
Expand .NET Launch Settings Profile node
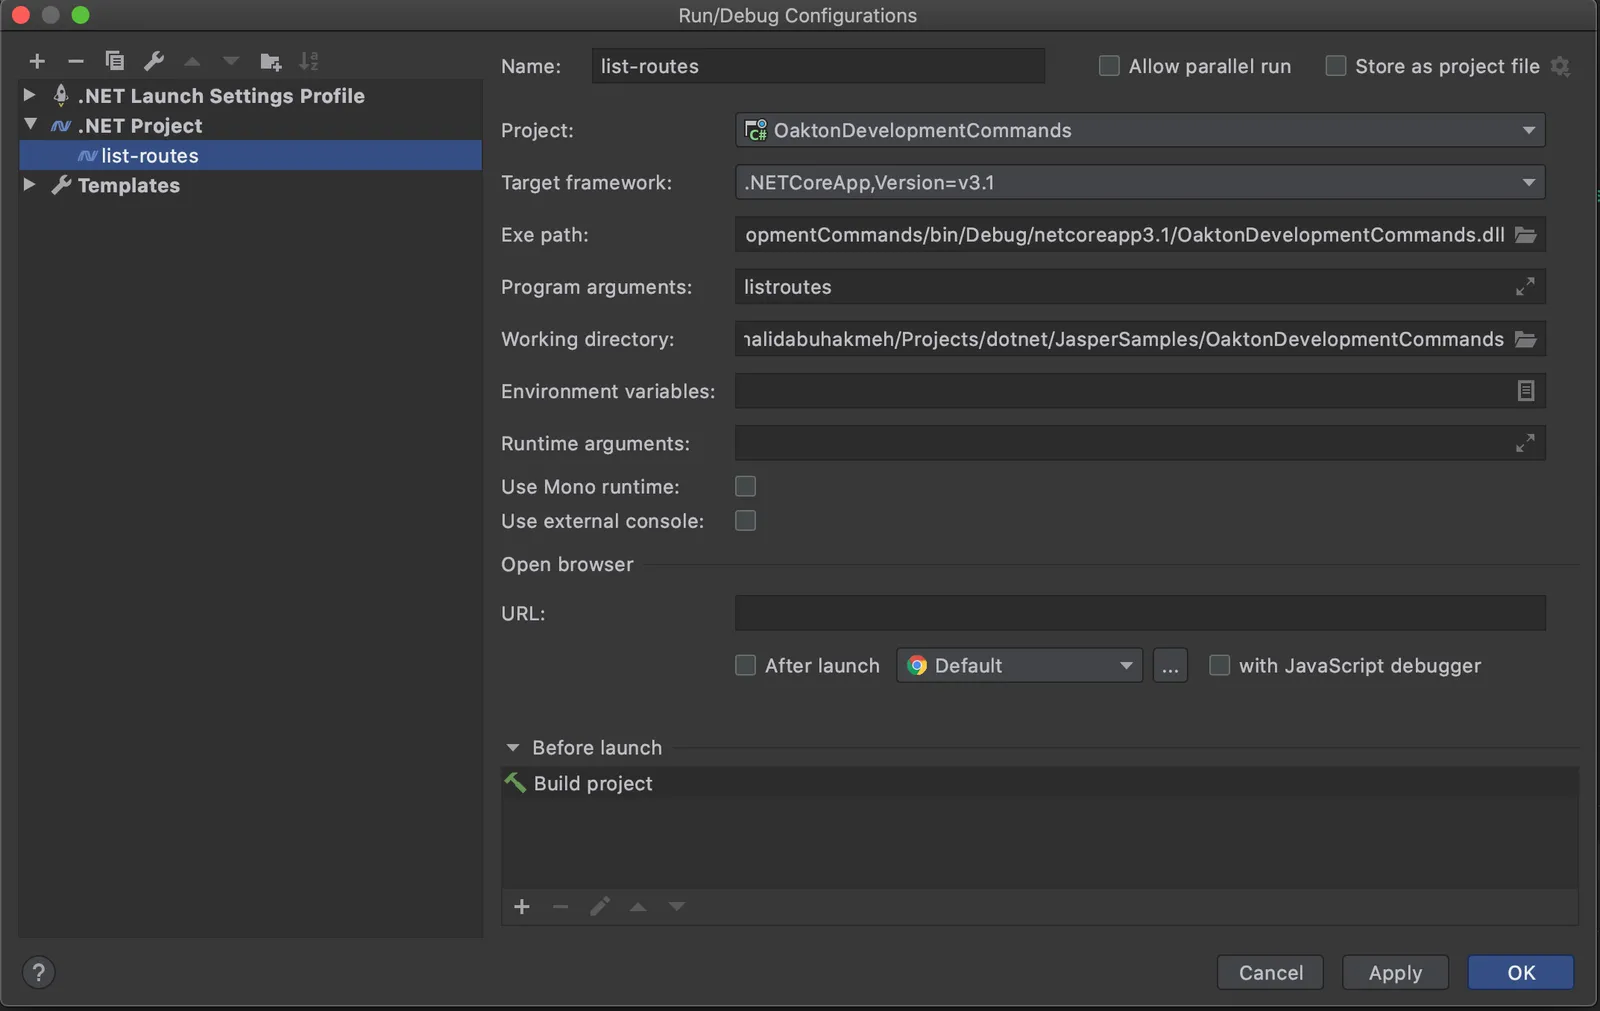(29, 95)
